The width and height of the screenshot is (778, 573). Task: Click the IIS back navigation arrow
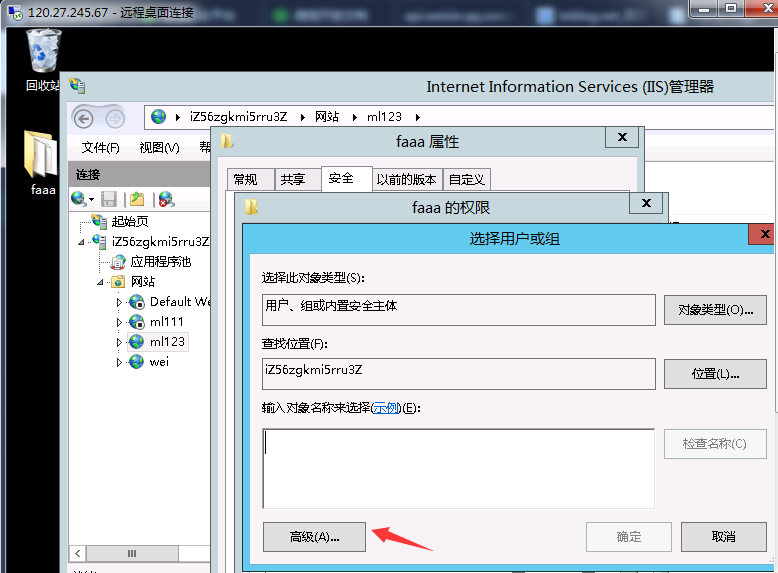tap(84, 118)
